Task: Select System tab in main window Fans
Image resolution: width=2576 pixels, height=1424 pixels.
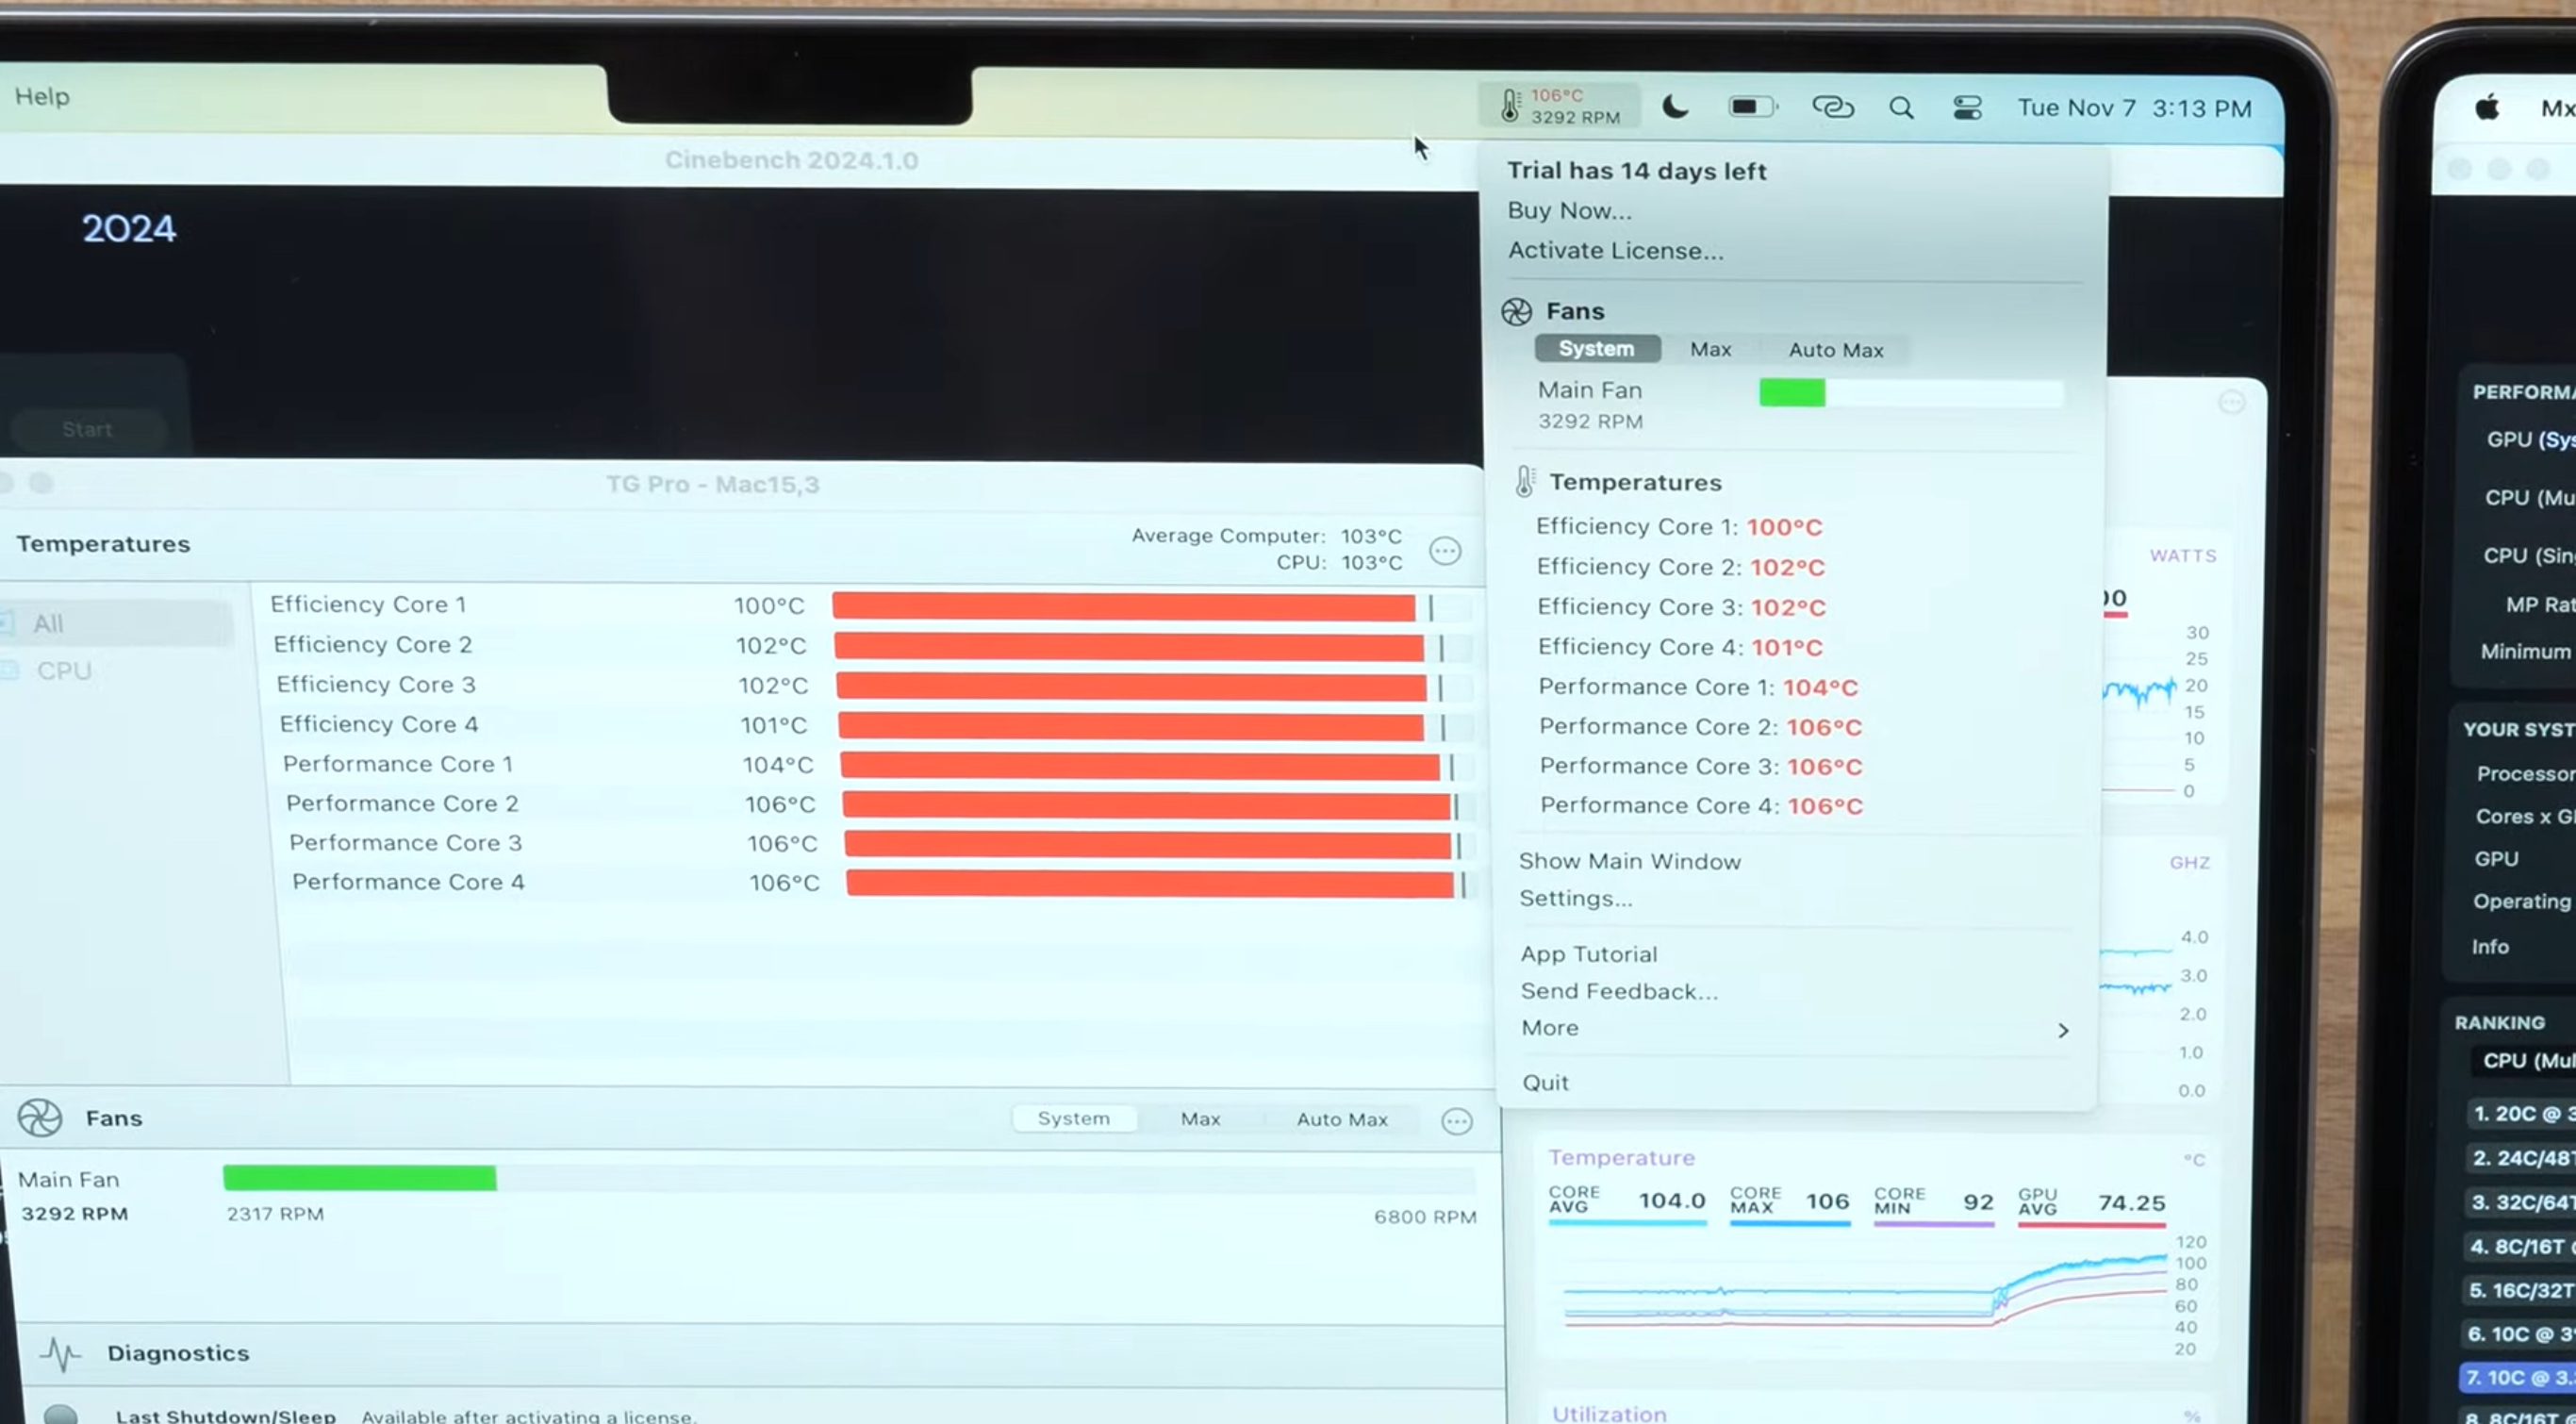Action: (1073, 1118)
